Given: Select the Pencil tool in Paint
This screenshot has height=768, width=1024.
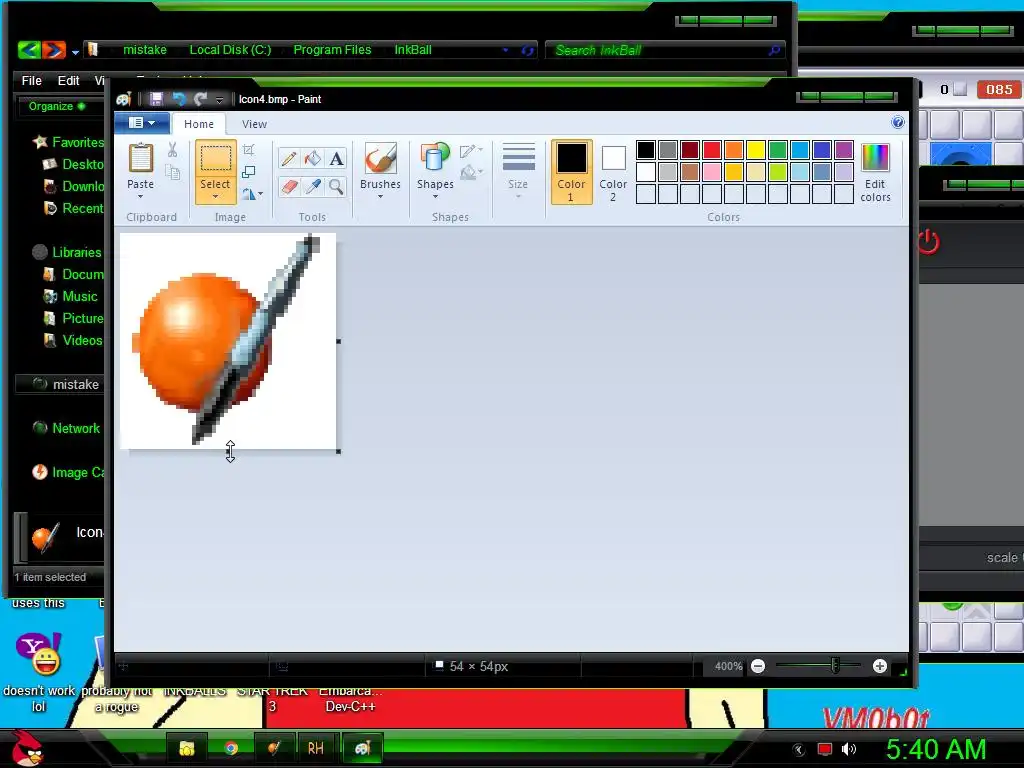Looking at the screenshot, I should [x=288, y=159].
